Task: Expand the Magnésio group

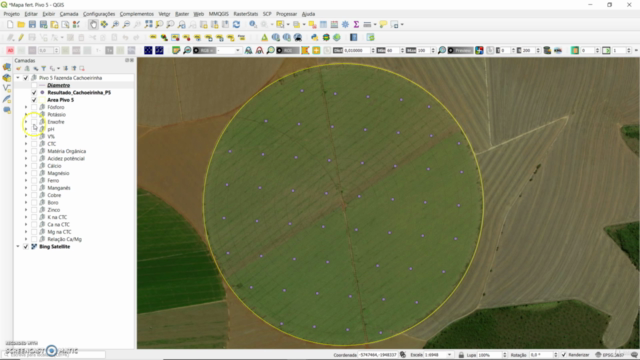Action: click(26, 173)
